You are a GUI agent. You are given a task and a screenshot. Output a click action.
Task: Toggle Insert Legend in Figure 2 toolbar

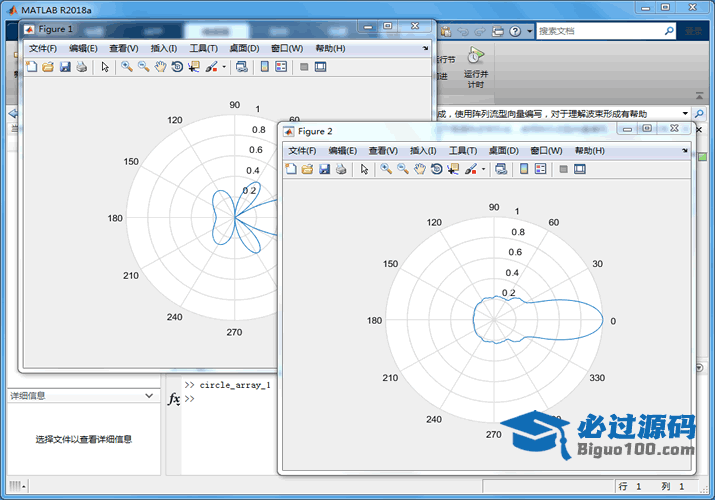point(541,169)
